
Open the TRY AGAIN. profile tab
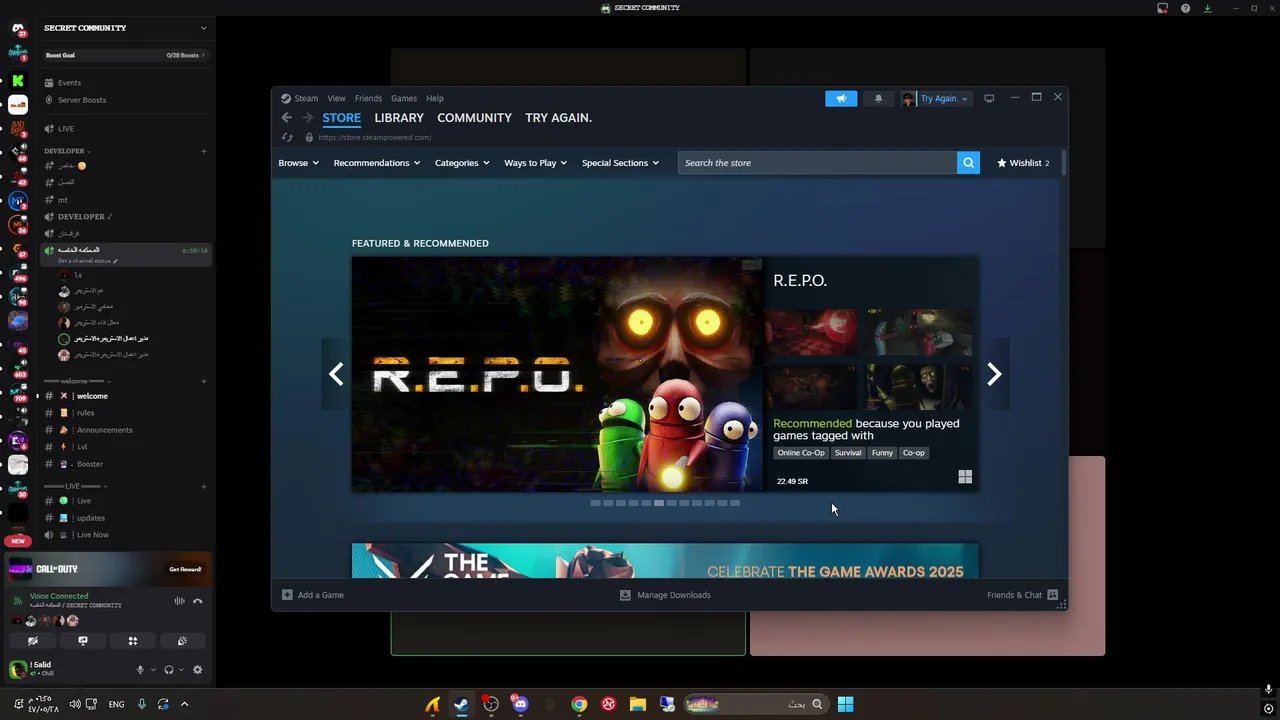coord(558,118)
